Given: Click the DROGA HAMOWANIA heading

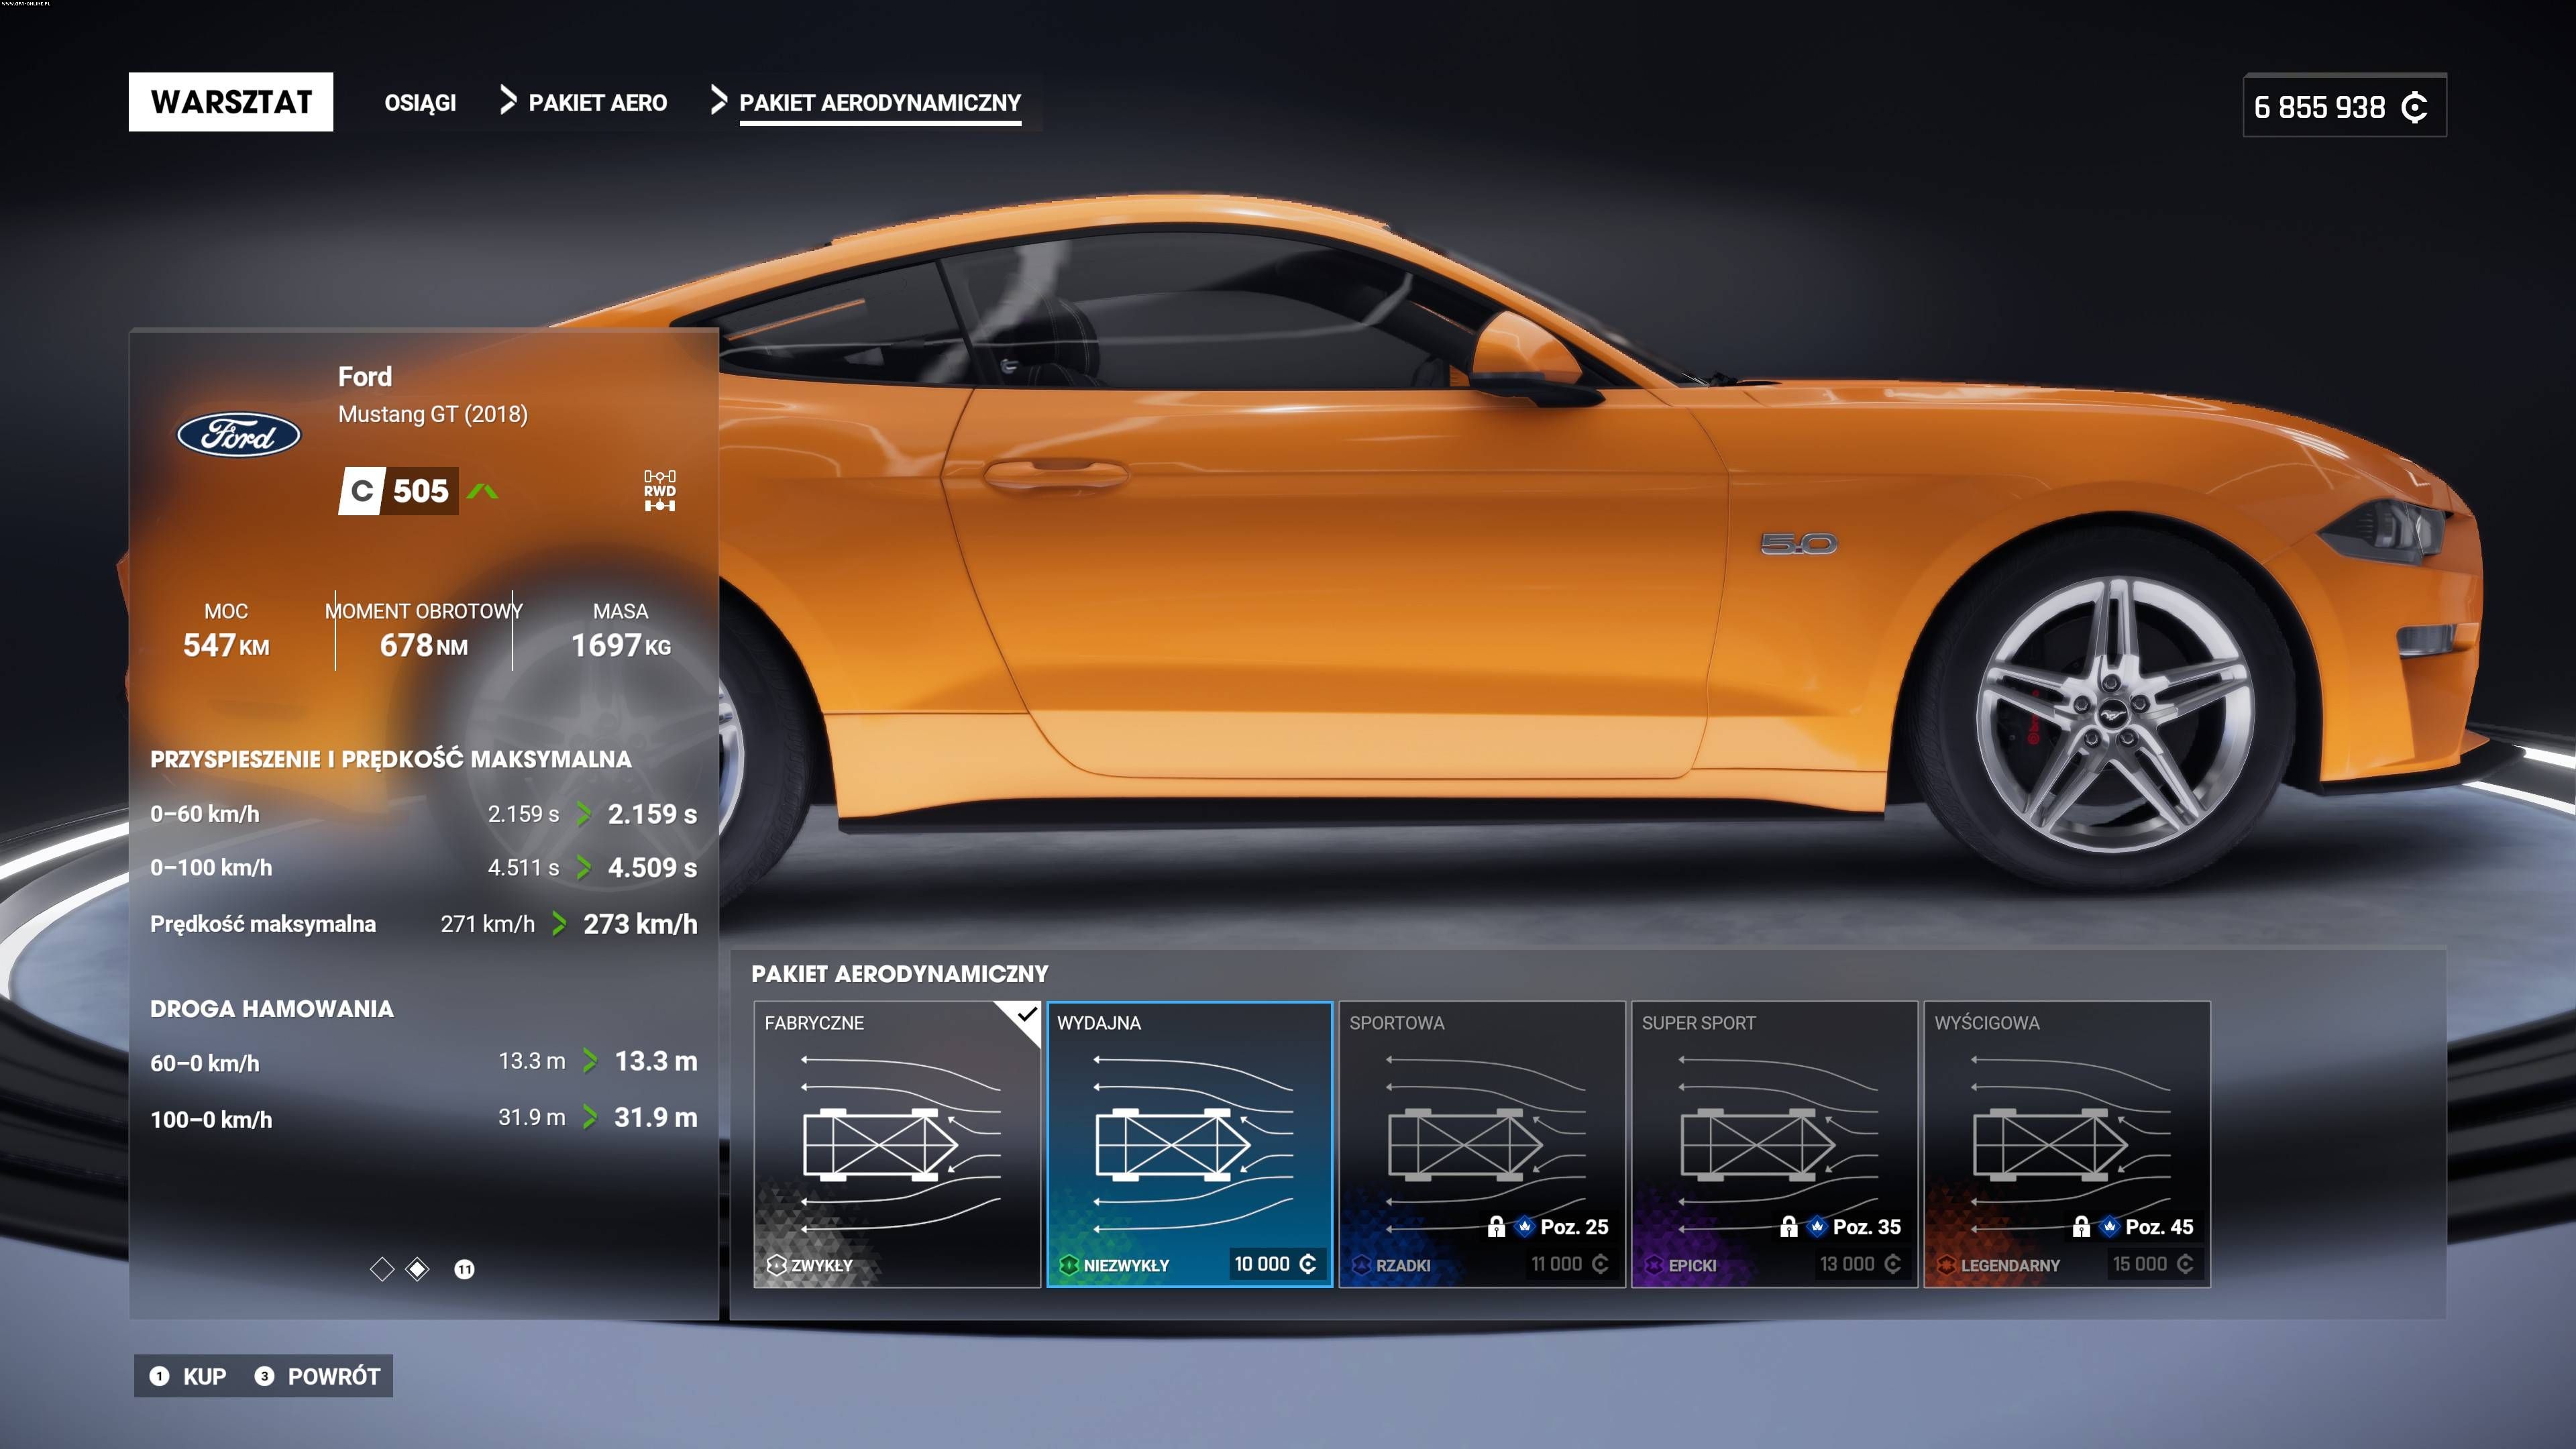Looking at the screenshot, I should [x=272, y=1009].
